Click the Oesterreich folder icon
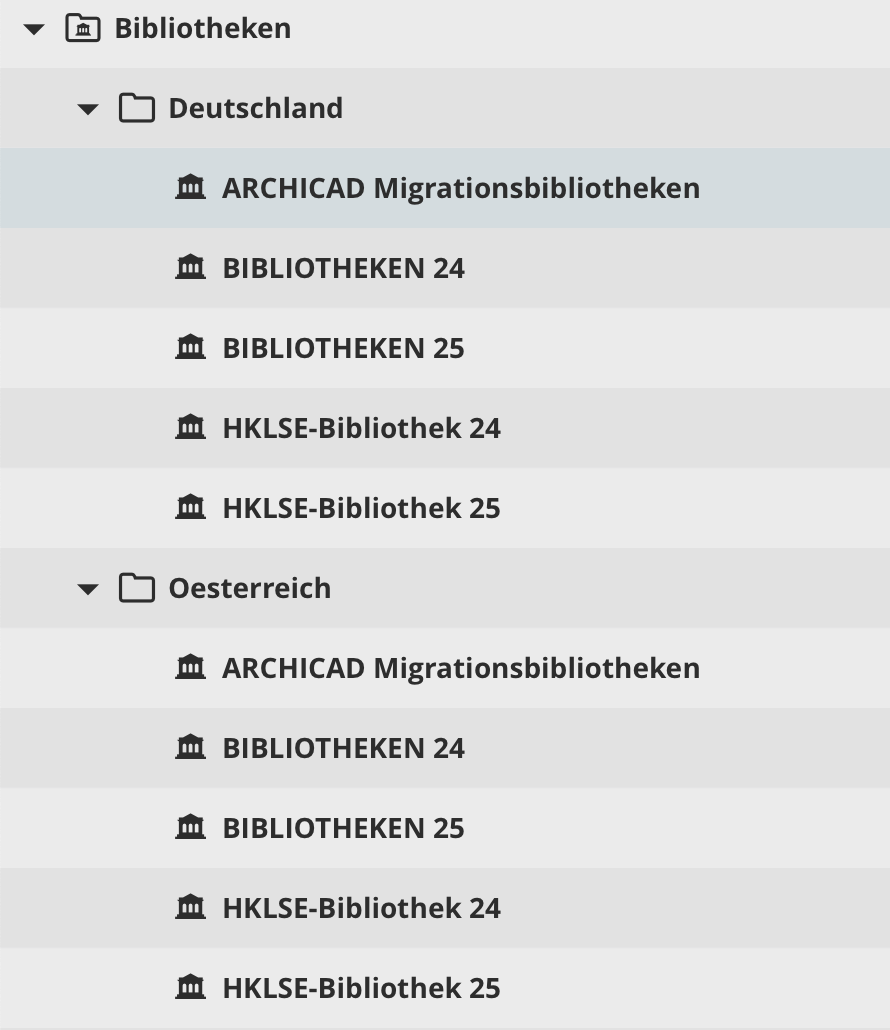Image resolution: width=890 pixels, height=1030 pixels. (x=137, y=588)
